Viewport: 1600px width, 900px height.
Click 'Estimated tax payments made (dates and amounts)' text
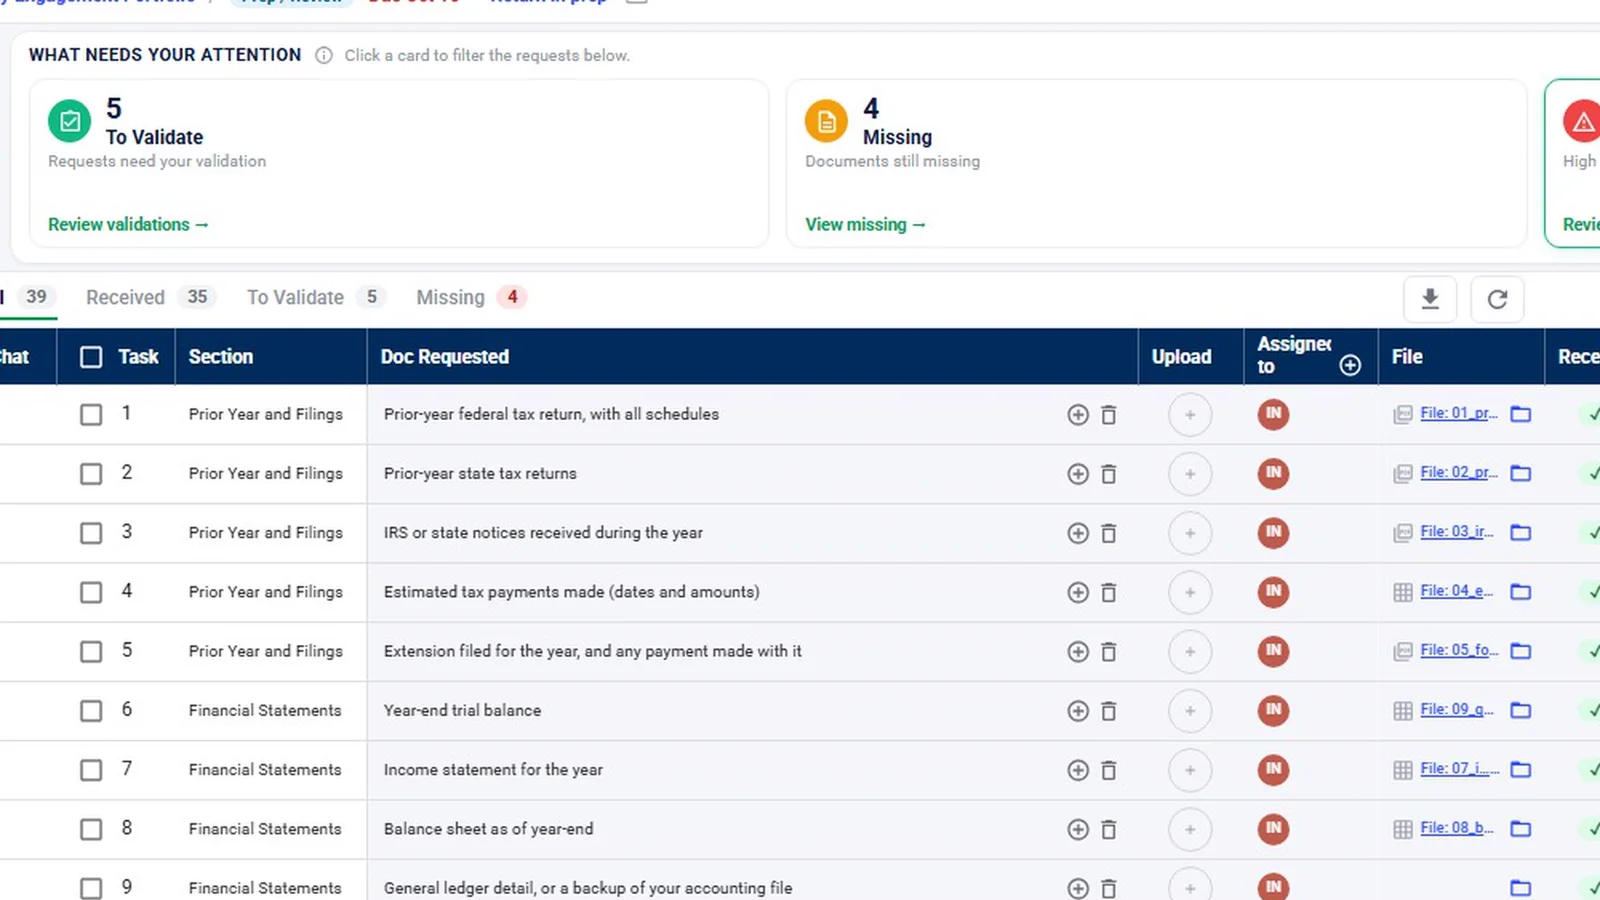pyautogui.click(x=571, y=592)
